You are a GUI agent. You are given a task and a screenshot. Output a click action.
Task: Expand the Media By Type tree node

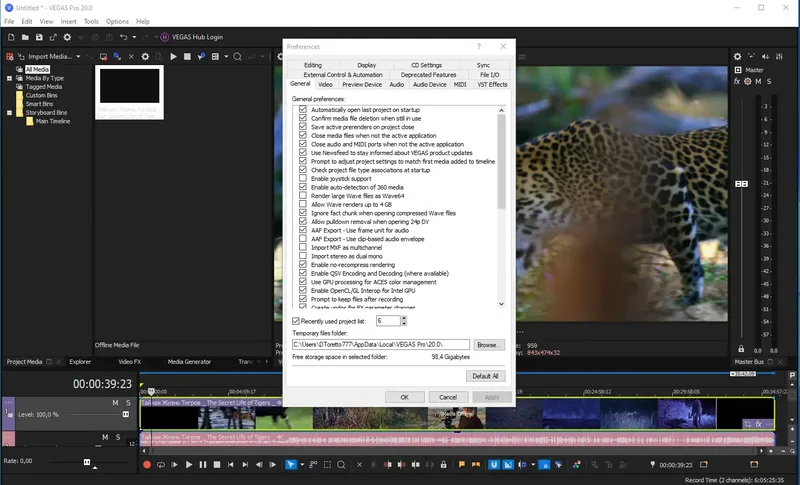(9, 79)
